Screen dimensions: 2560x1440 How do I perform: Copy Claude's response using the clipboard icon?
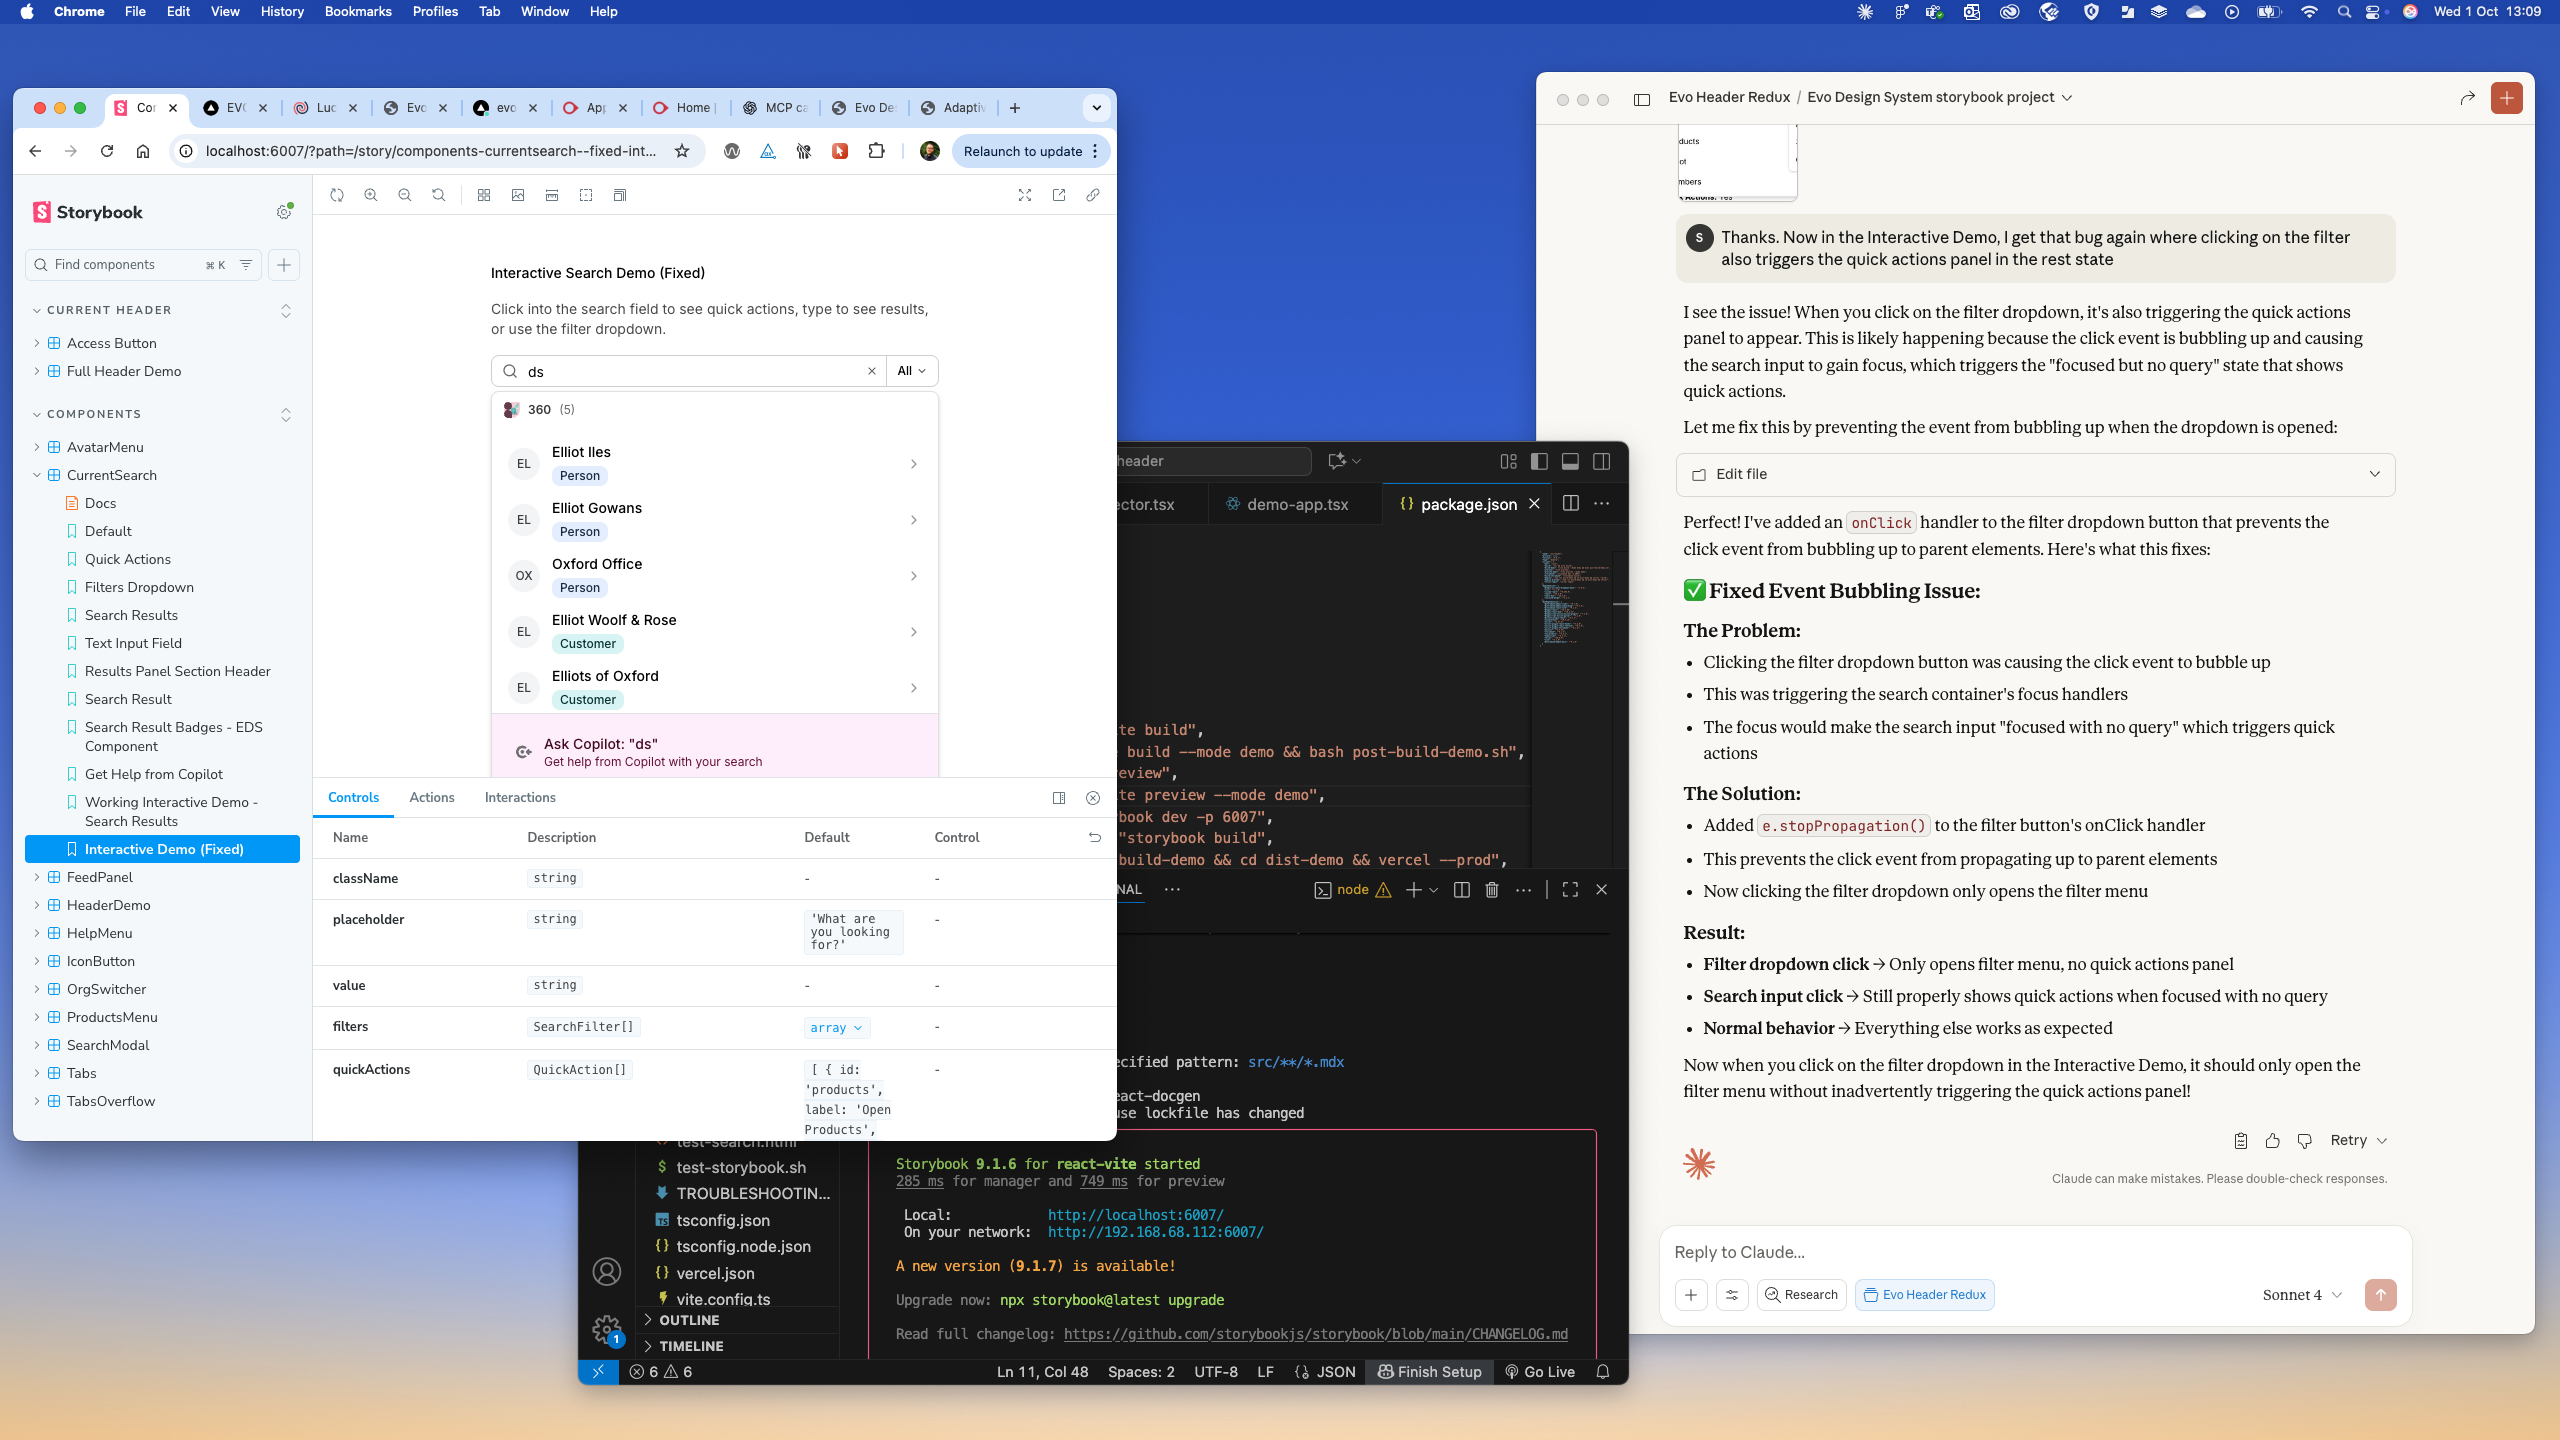pyautogui.click(x=2239, y=1140)
